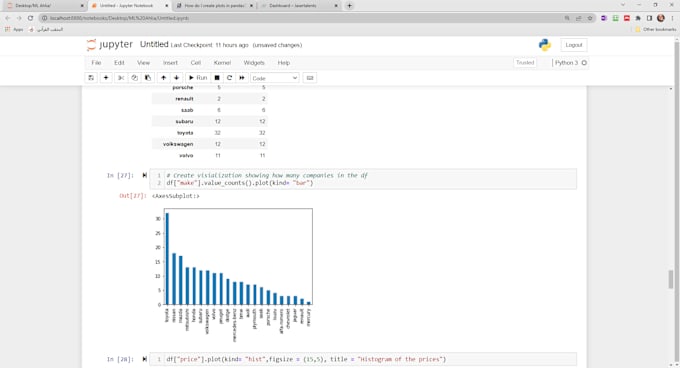Open the Insert menu
This screenshot has width=680, height=368.
170,63
